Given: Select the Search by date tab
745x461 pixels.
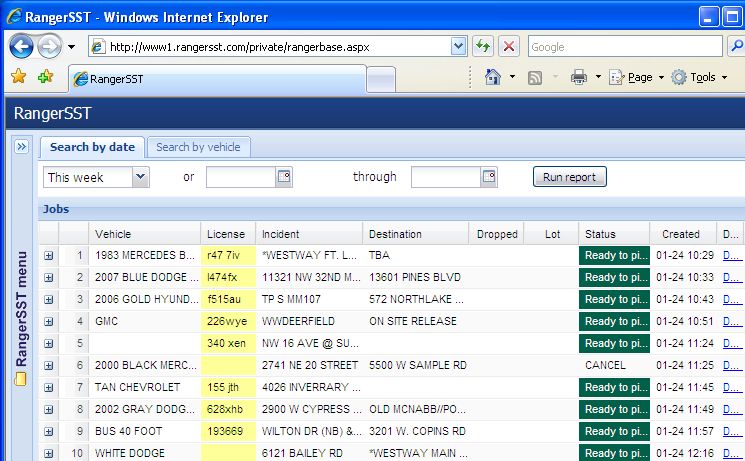Looking at the screenshot, I should coord(92,147).
